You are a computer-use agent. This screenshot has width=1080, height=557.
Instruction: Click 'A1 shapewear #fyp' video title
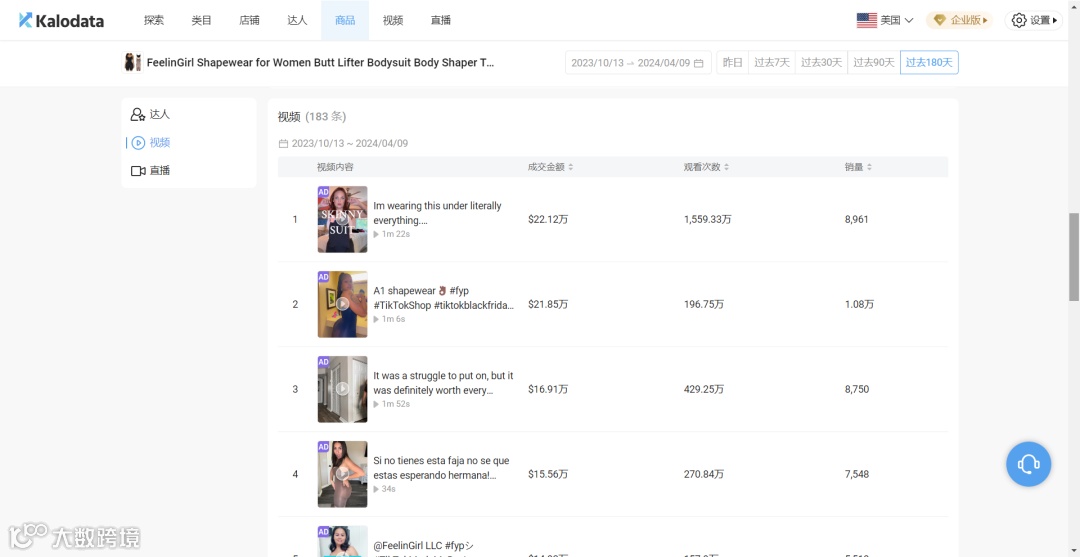444,298
